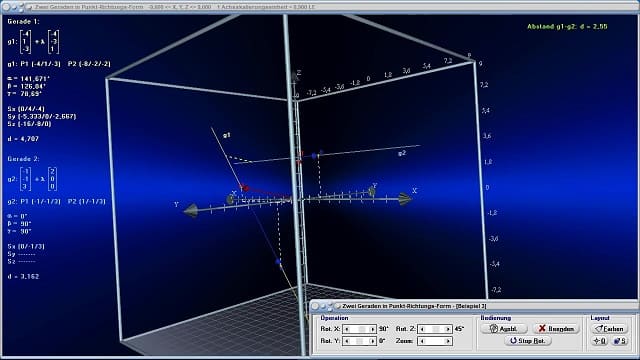Click the 'd = 4,707' value
640x360 pixels.
[23, 139]
